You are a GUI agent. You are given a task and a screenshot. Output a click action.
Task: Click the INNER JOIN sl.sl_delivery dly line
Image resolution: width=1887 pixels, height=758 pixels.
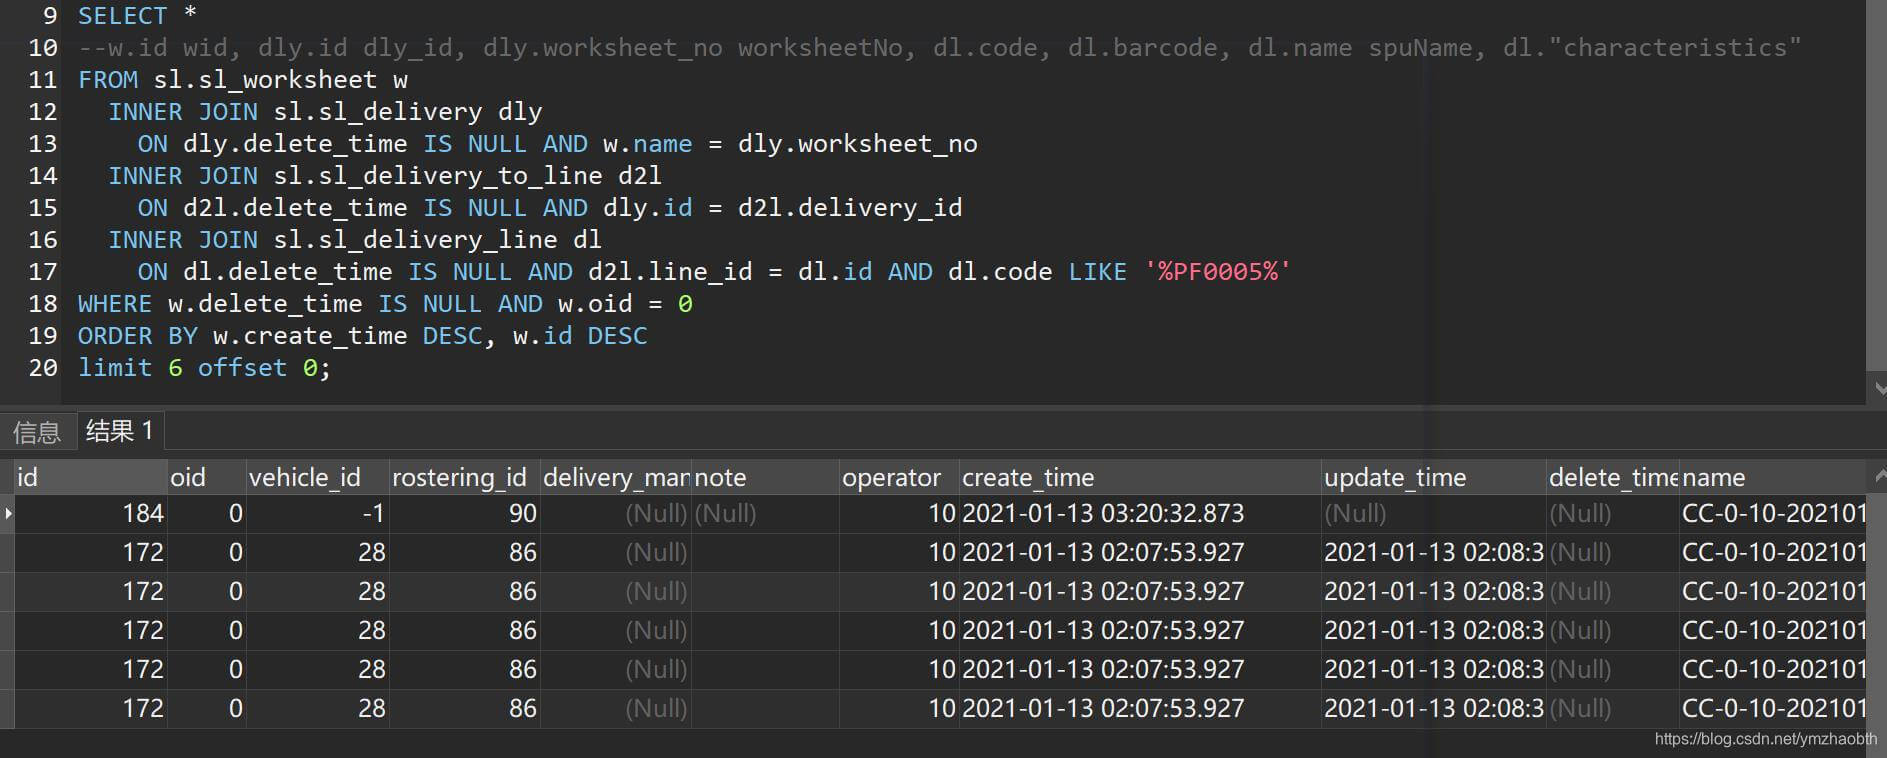pyautogui.click(x=325, y=112)
